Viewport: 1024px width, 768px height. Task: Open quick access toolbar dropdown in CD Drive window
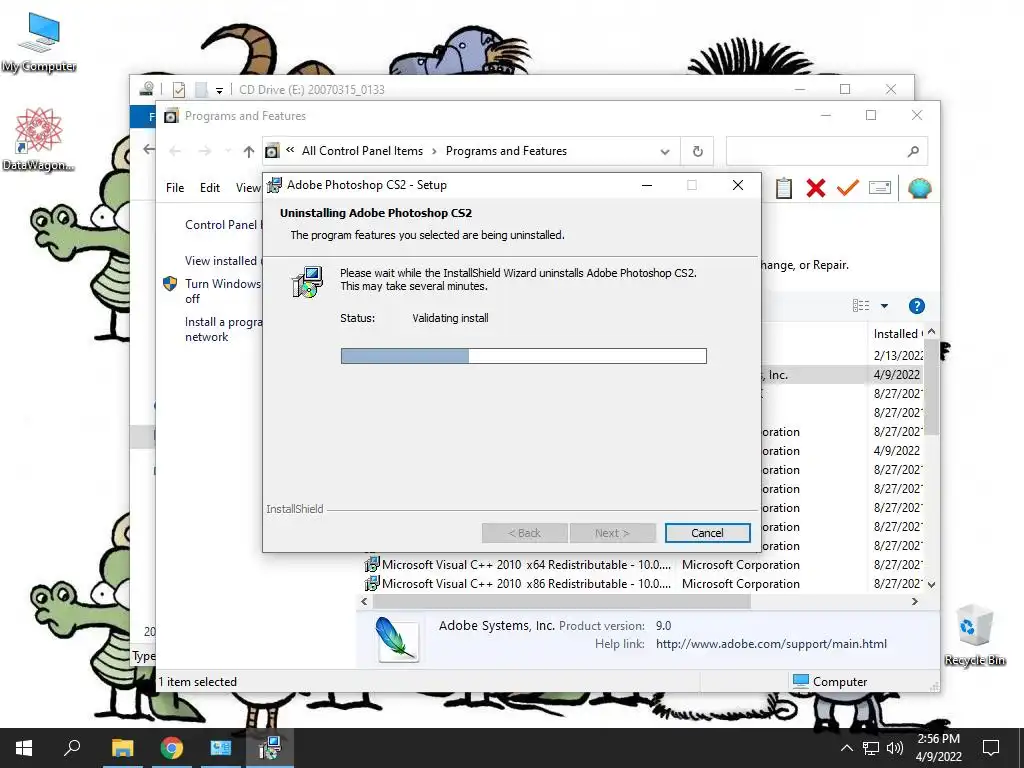click(x=219, y=90)
